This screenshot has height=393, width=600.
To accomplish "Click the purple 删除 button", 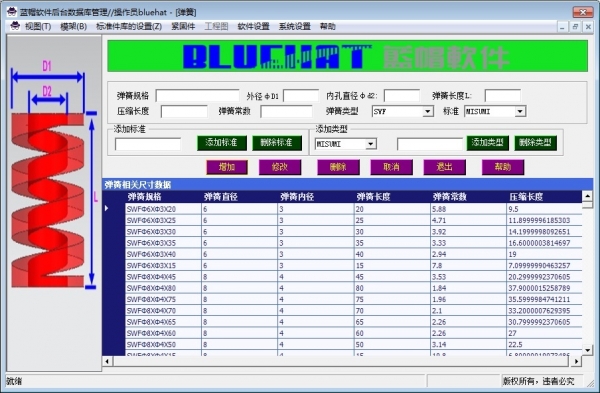I will 338,167.
